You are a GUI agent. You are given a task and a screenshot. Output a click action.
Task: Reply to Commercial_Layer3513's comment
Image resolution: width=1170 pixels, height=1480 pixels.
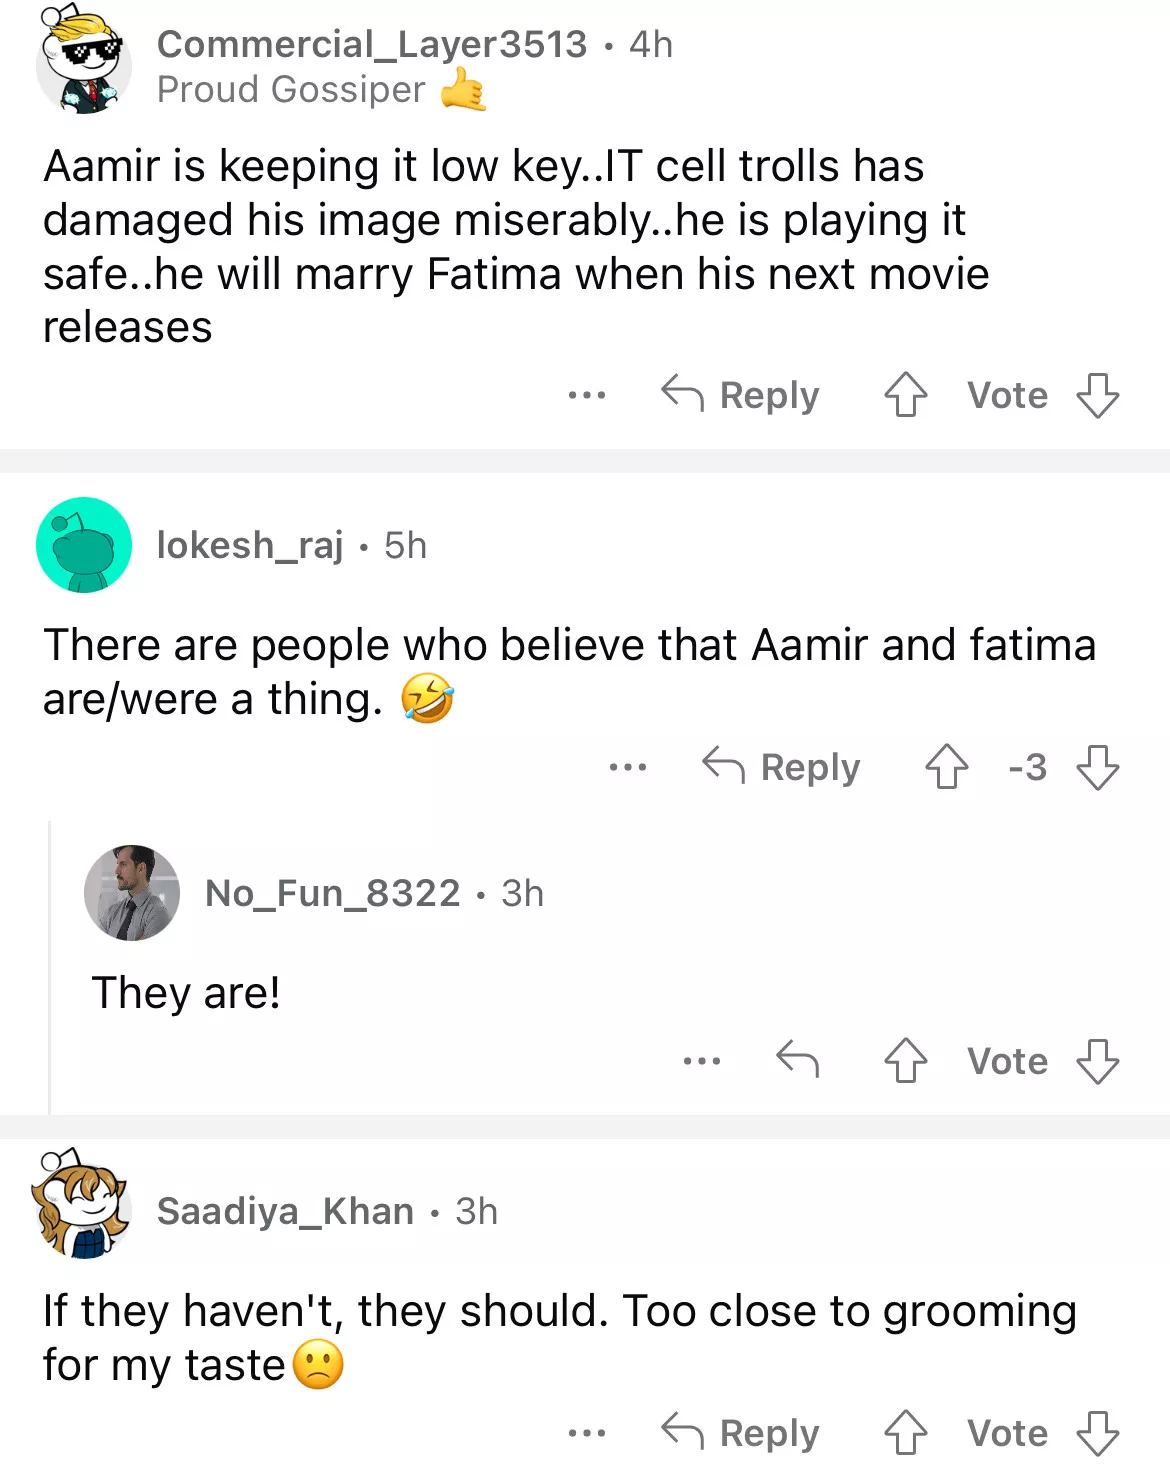click(741, 395)
